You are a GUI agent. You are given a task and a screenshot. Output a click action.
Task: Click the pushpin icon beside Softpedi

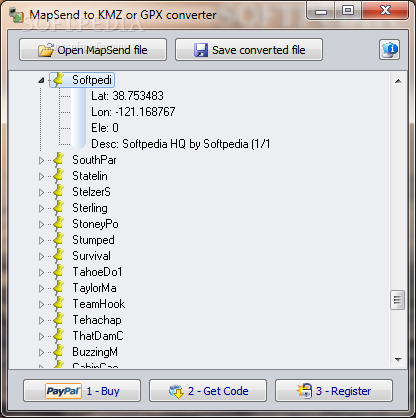(59, 79)
